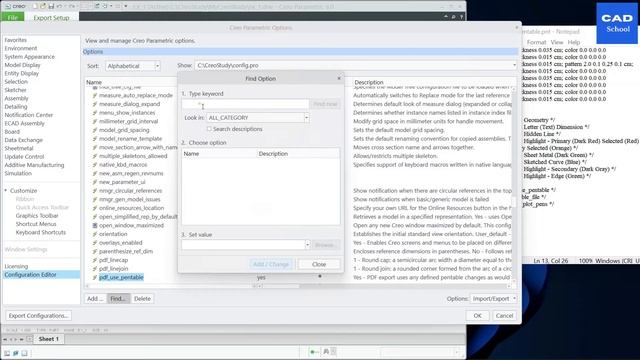Viewport: 640px width, 360px height.
Task: Click the option icon beside measure_auto_replace_mode
Action: [x=95, y=95]
